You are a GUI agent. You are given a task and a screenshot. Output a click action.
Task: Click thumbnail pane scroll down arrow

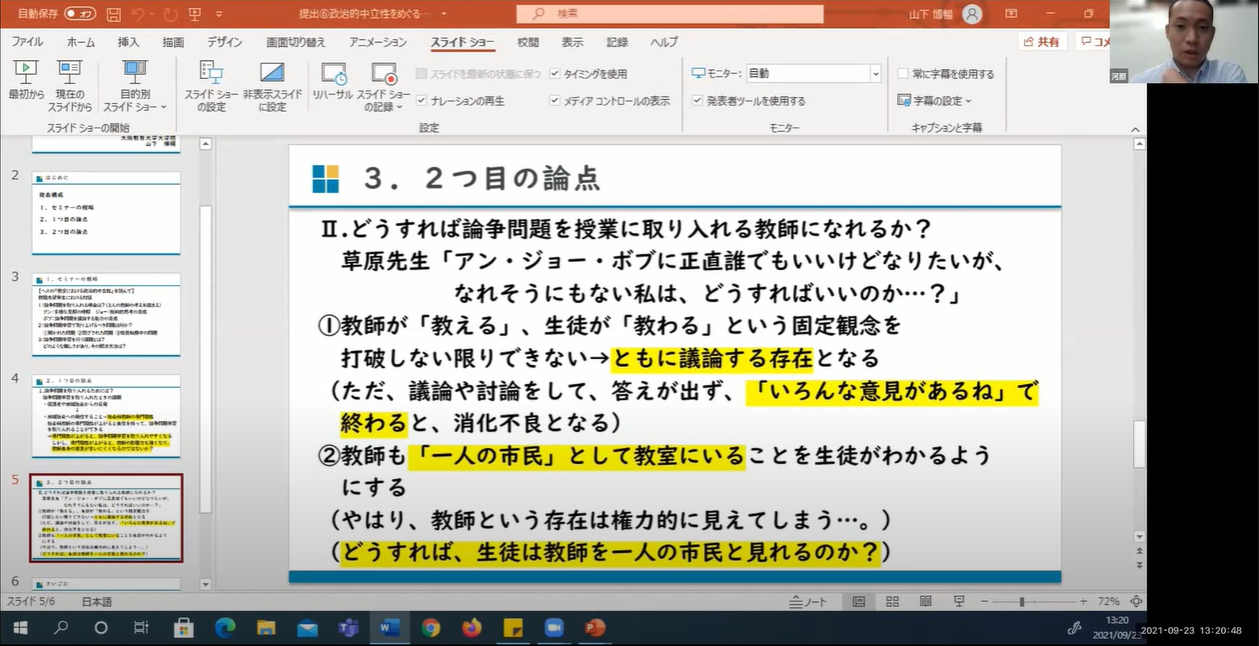click(x=206, y=584)
